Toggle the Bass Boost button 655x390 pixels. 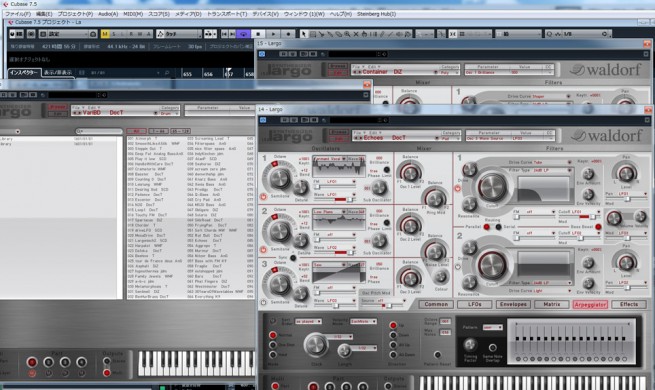[598, 227]
